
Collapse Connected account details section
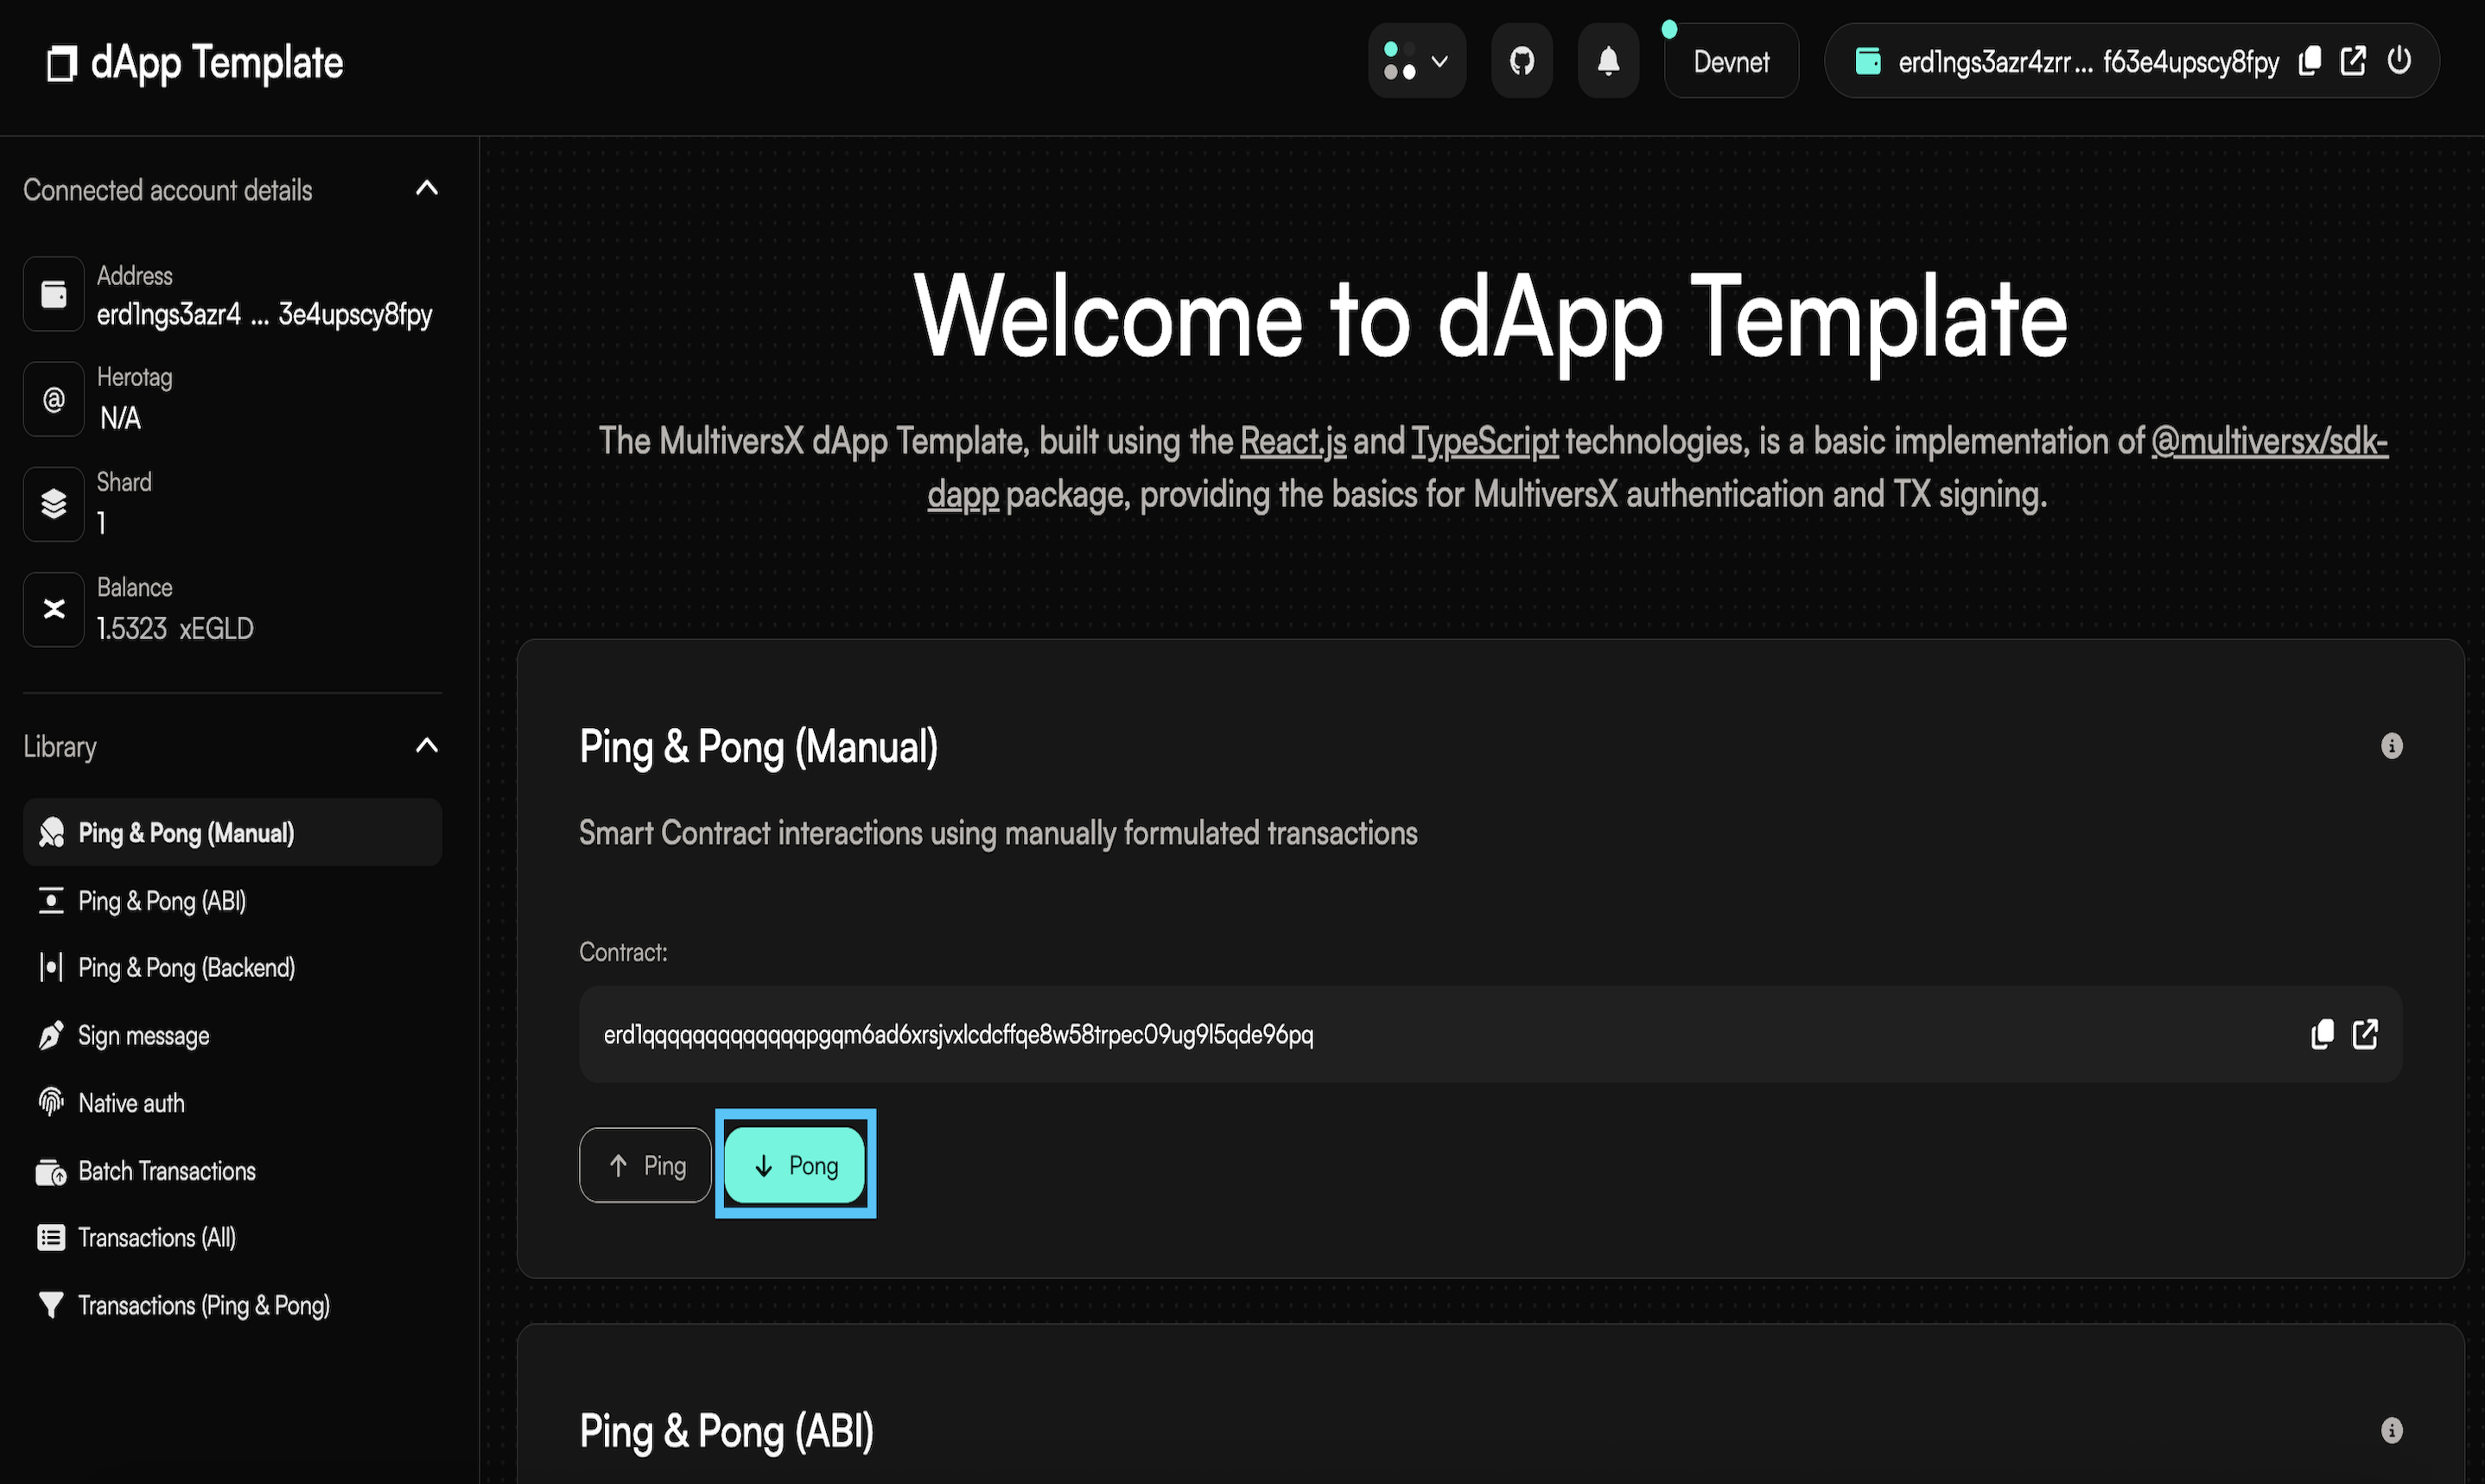click(427, 189)
